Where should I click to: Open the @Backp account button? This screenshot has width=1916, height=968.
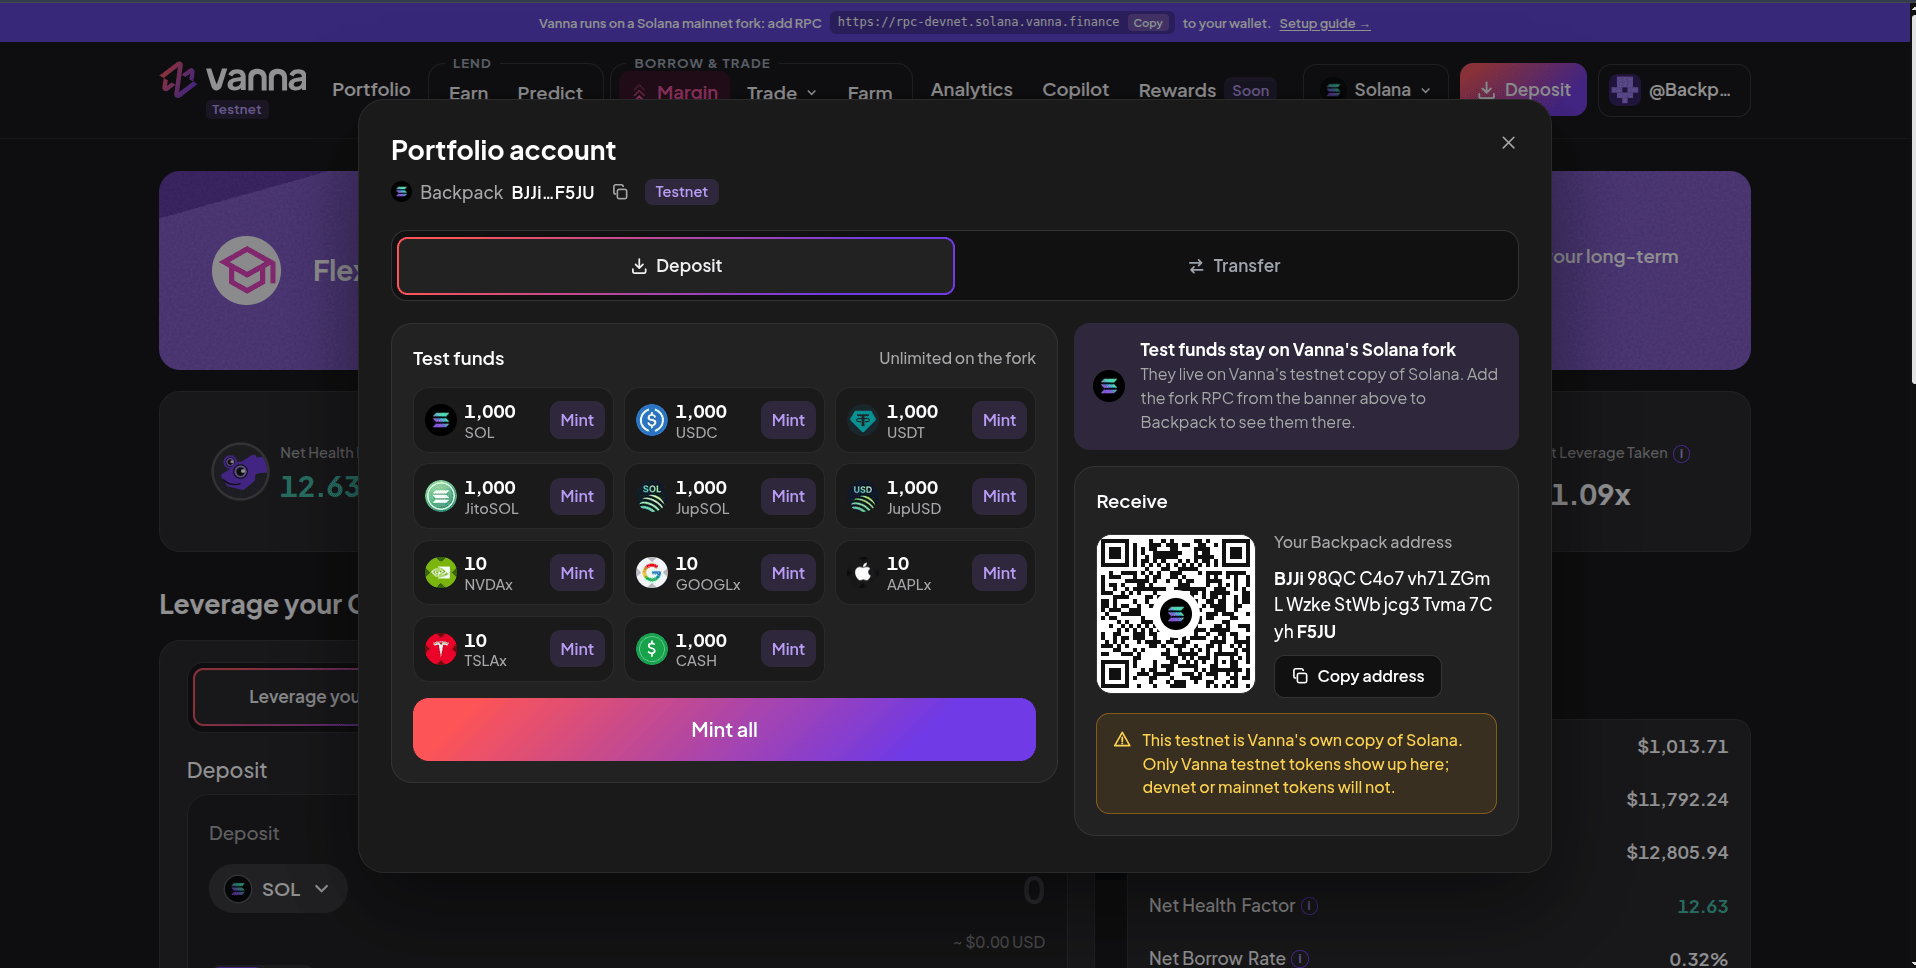click(x=1674, y=90)
